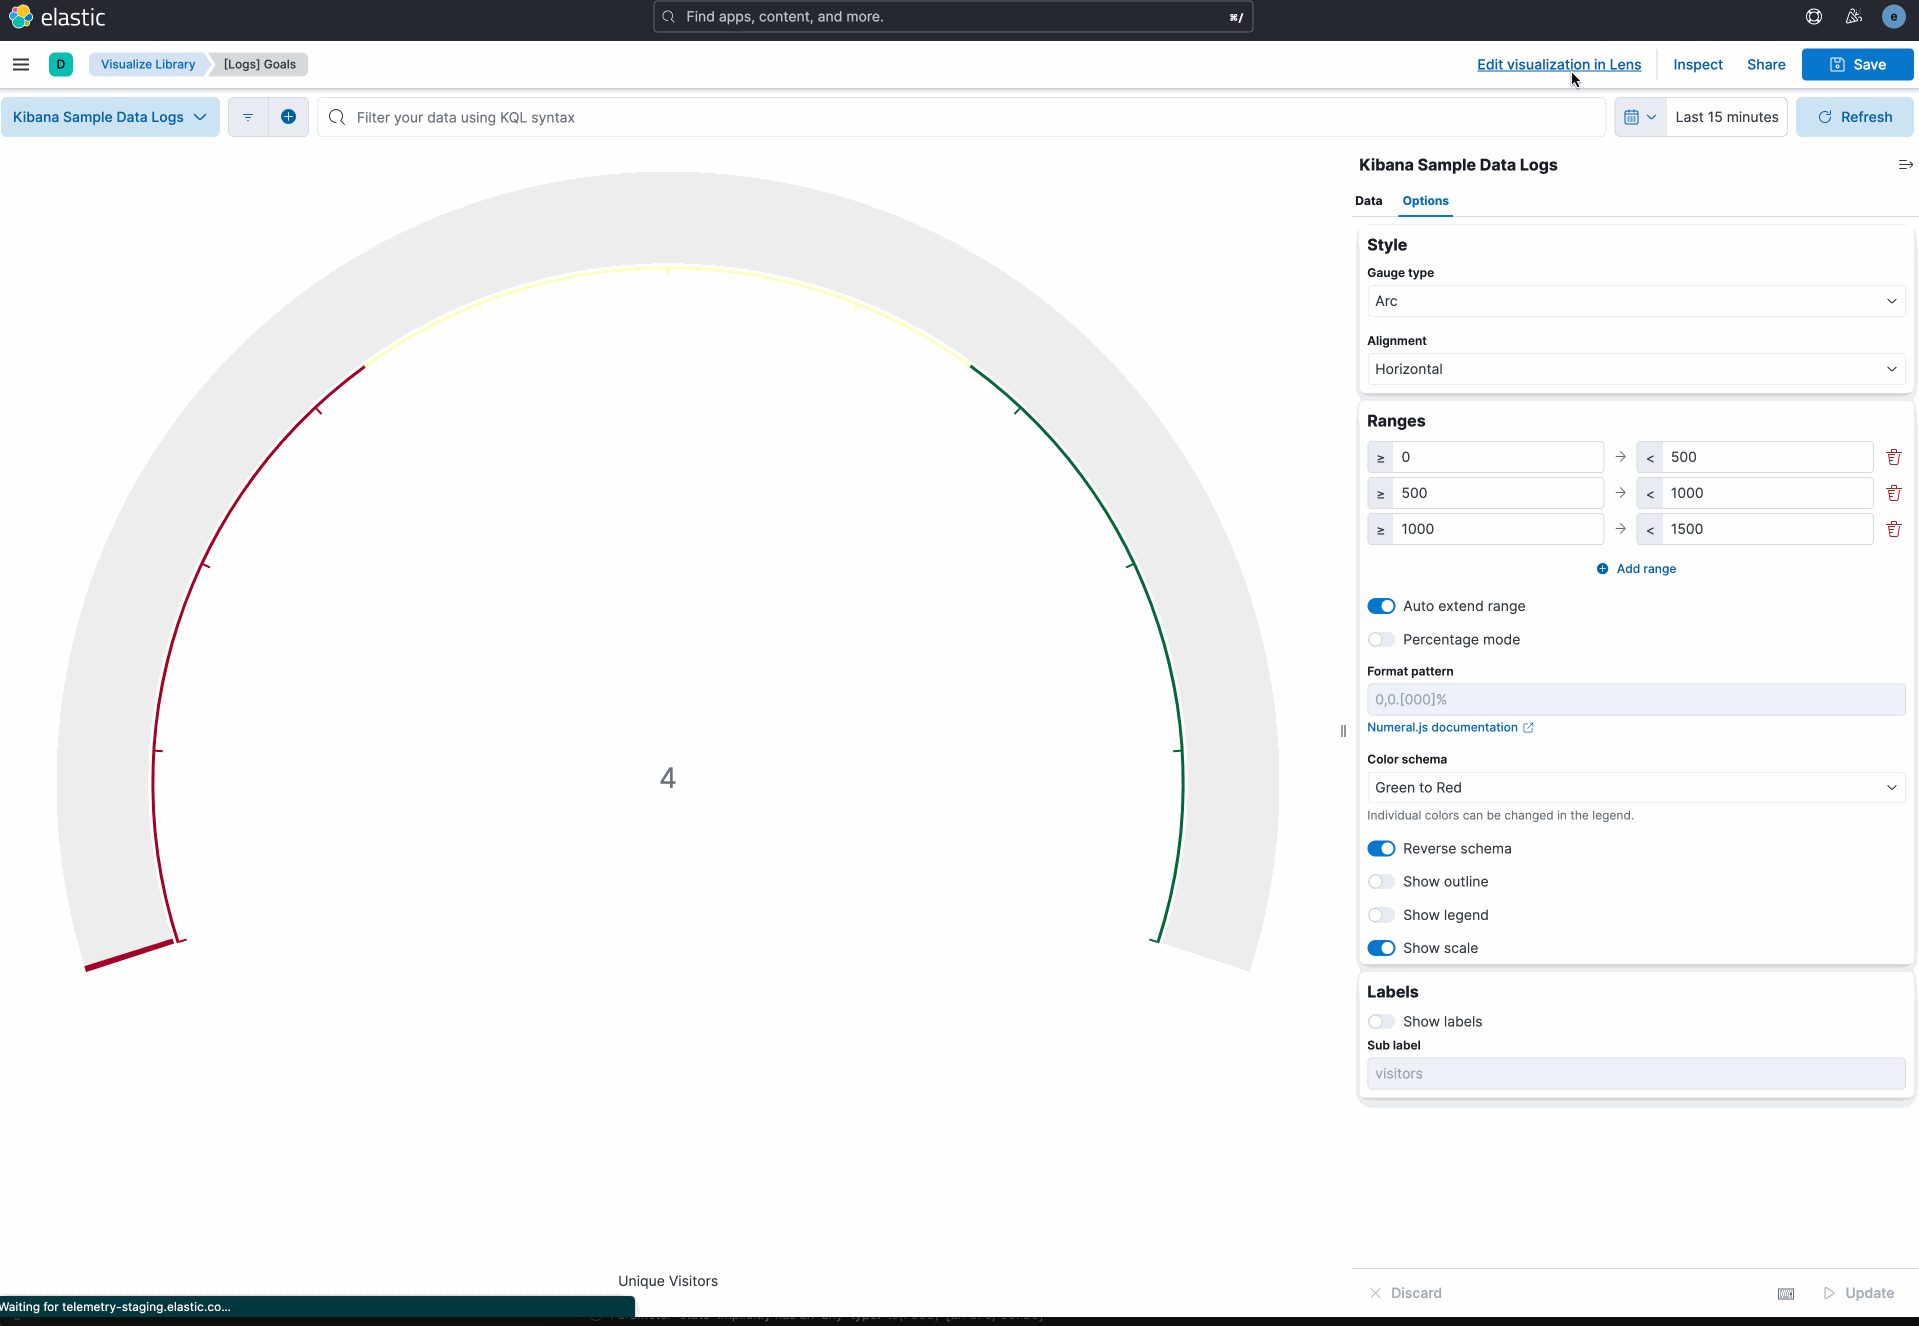Image resolution: width=1919 pixels, height=1326 pixels.
Task: Select the Options tab
Action: click(1424, 201)
